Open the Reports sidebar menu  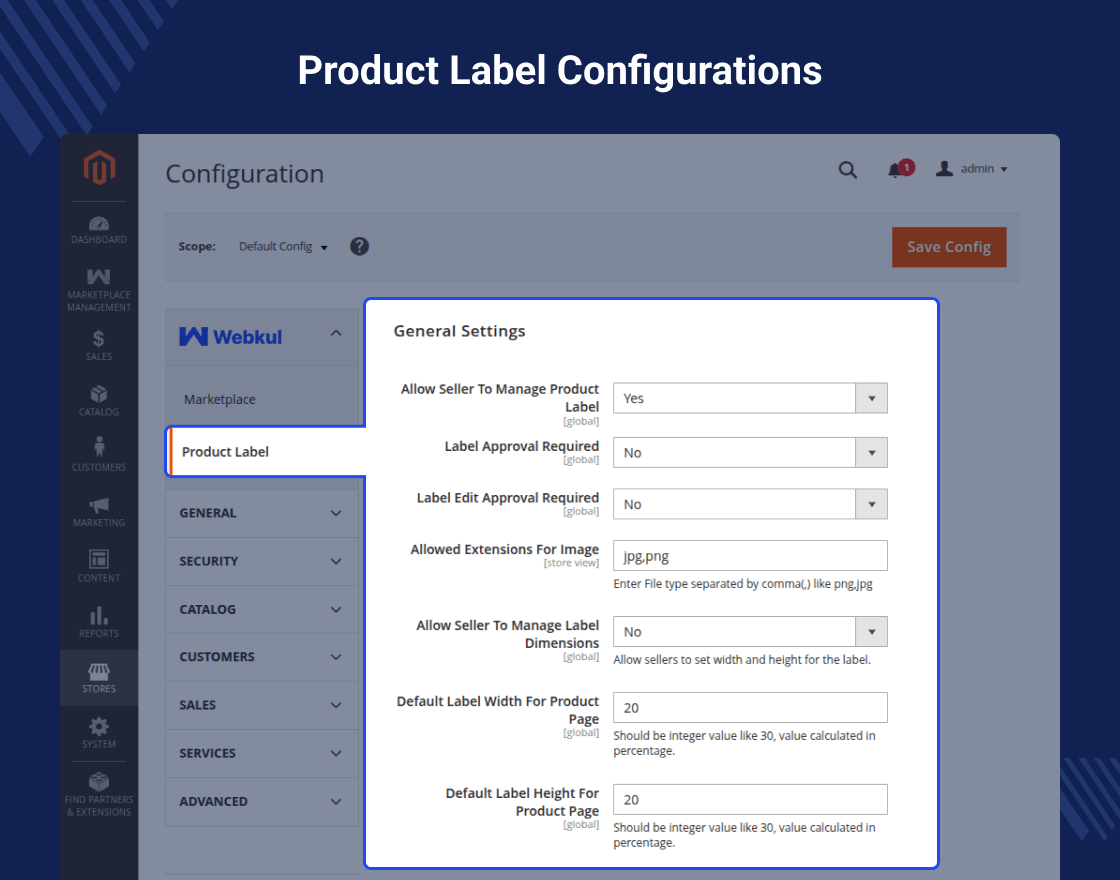[x=99, y=622]
